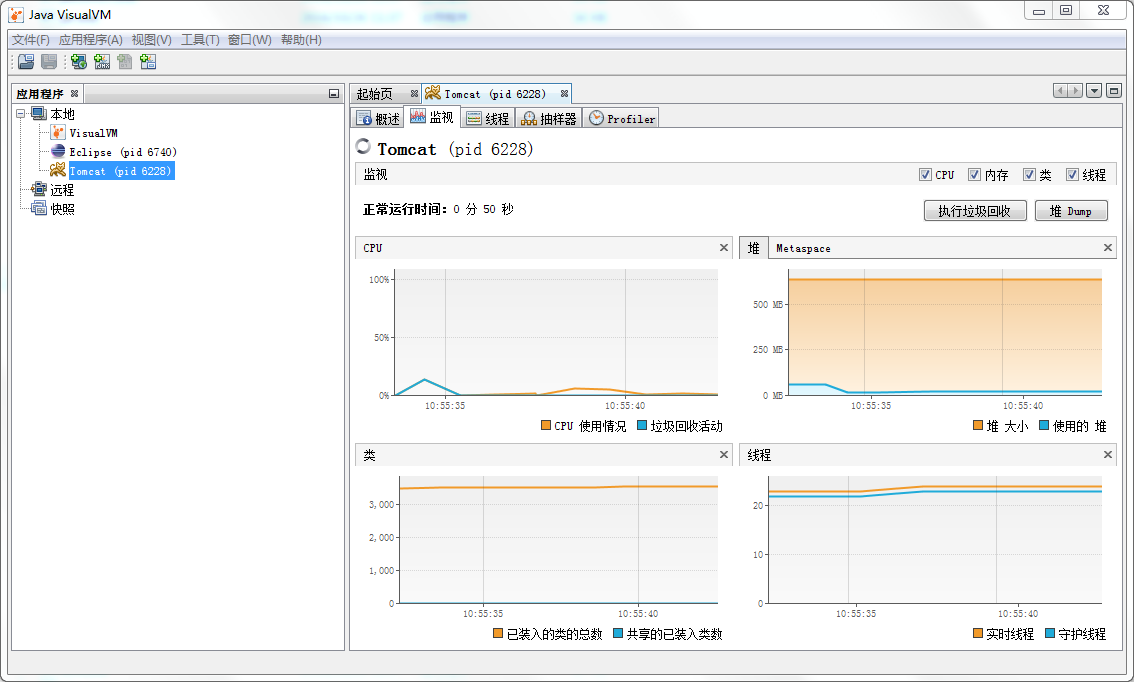1134x682 pixels.
Task: Click the Save snapshot toolbar icon
Action: [x=49, y=62]
